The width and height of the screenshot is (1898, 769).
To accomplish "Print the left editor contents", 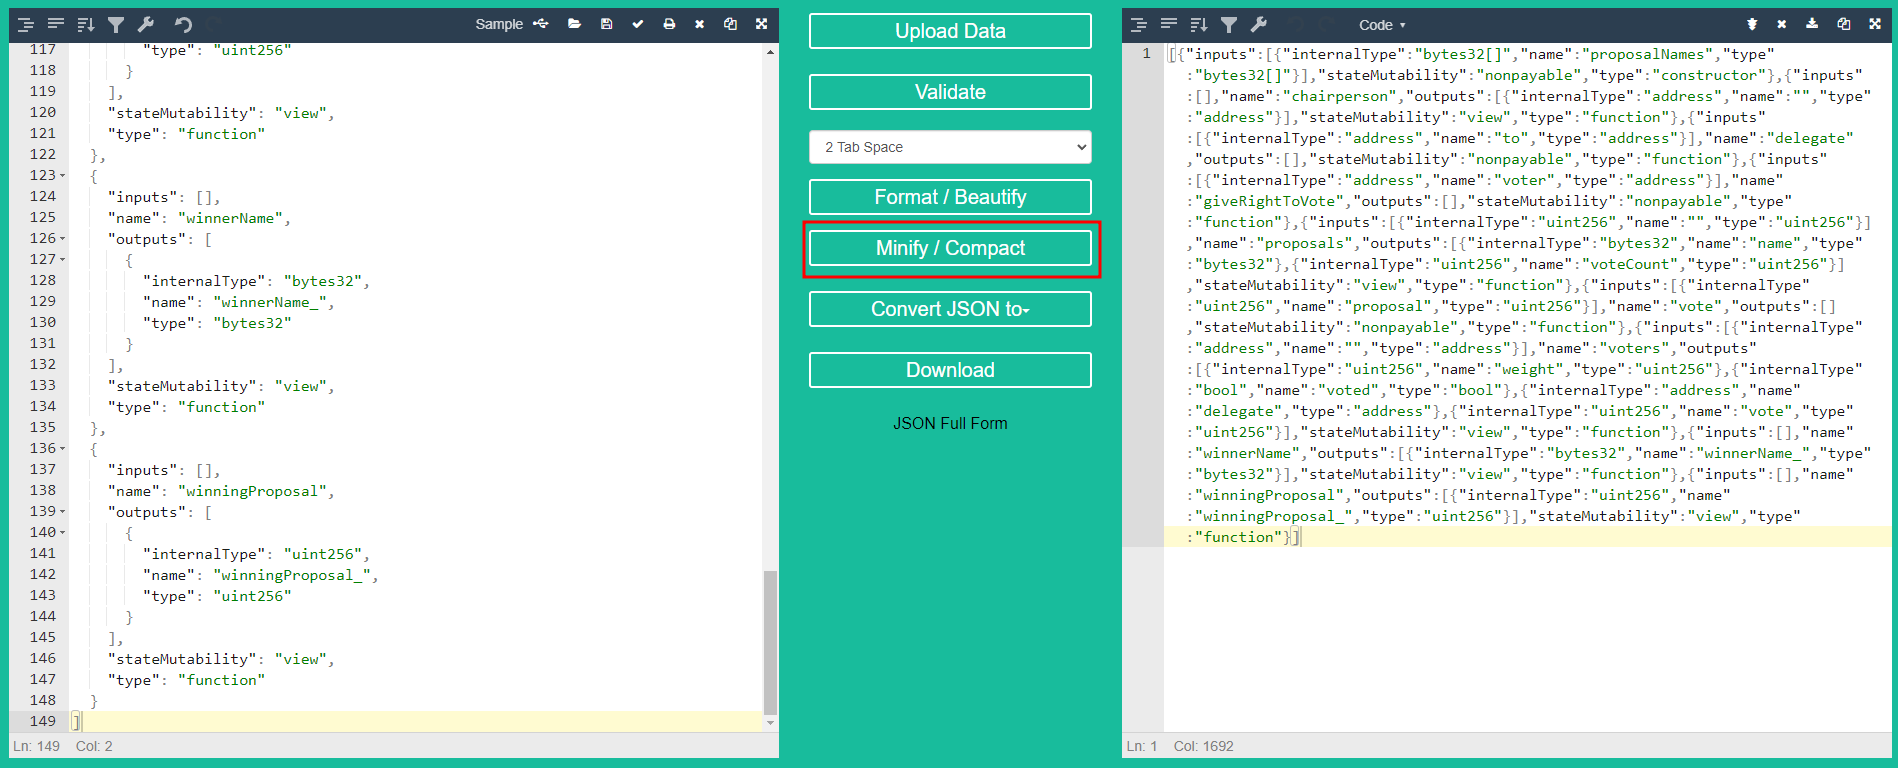I will (x=669, y=24).
